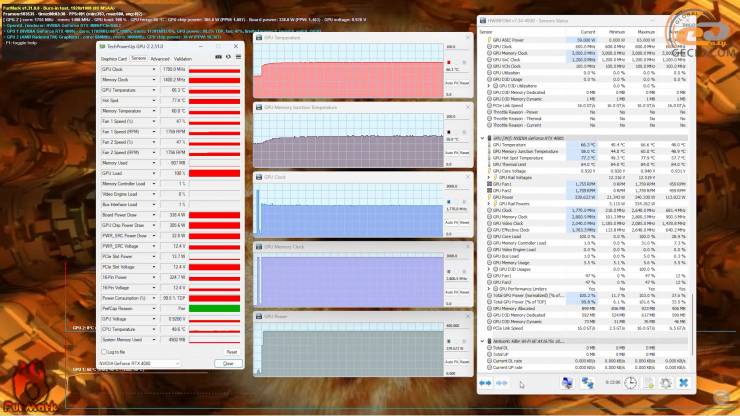
Task: Switch to the Graphics Card tab
Action: pyautogui.click(x=114, y=59)
